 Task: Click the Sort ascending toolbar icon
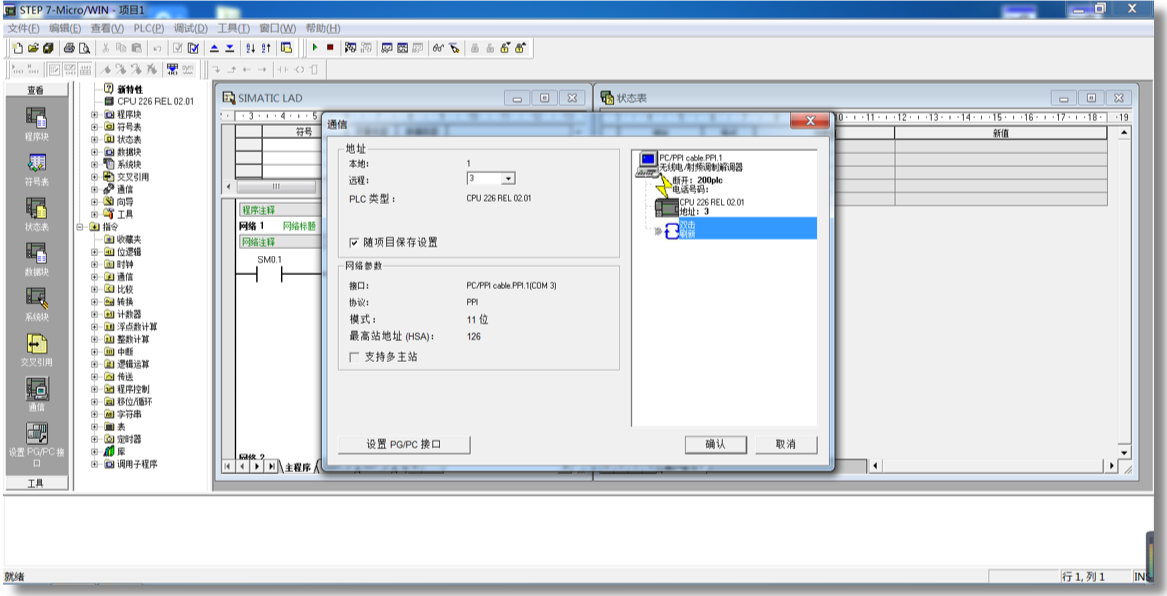click(251, 48)
